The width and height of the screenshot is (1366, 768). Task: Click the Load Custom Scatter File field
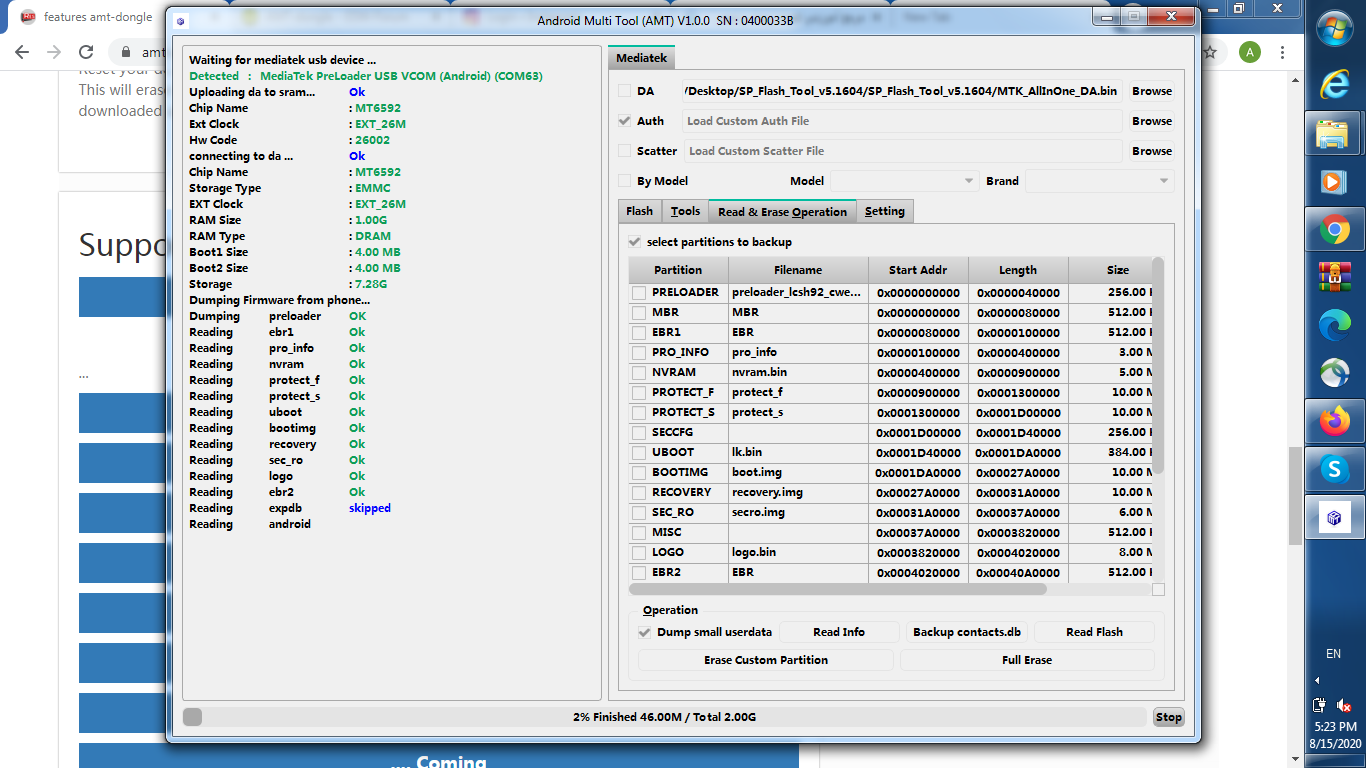[902, 151]
